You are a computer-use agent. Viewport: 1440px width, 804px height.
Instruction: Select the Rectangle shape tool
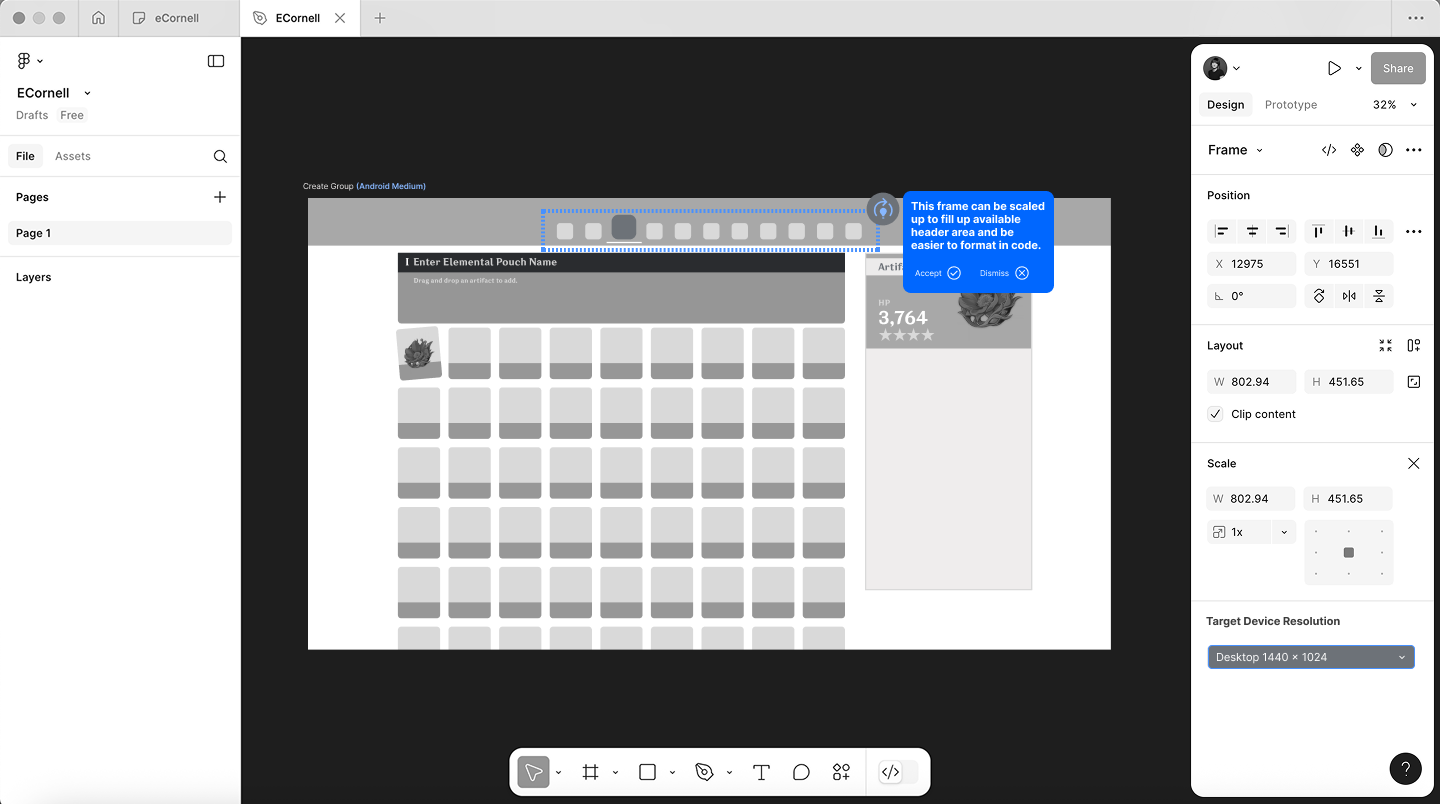pyautogui.click(x=647, y=772)
